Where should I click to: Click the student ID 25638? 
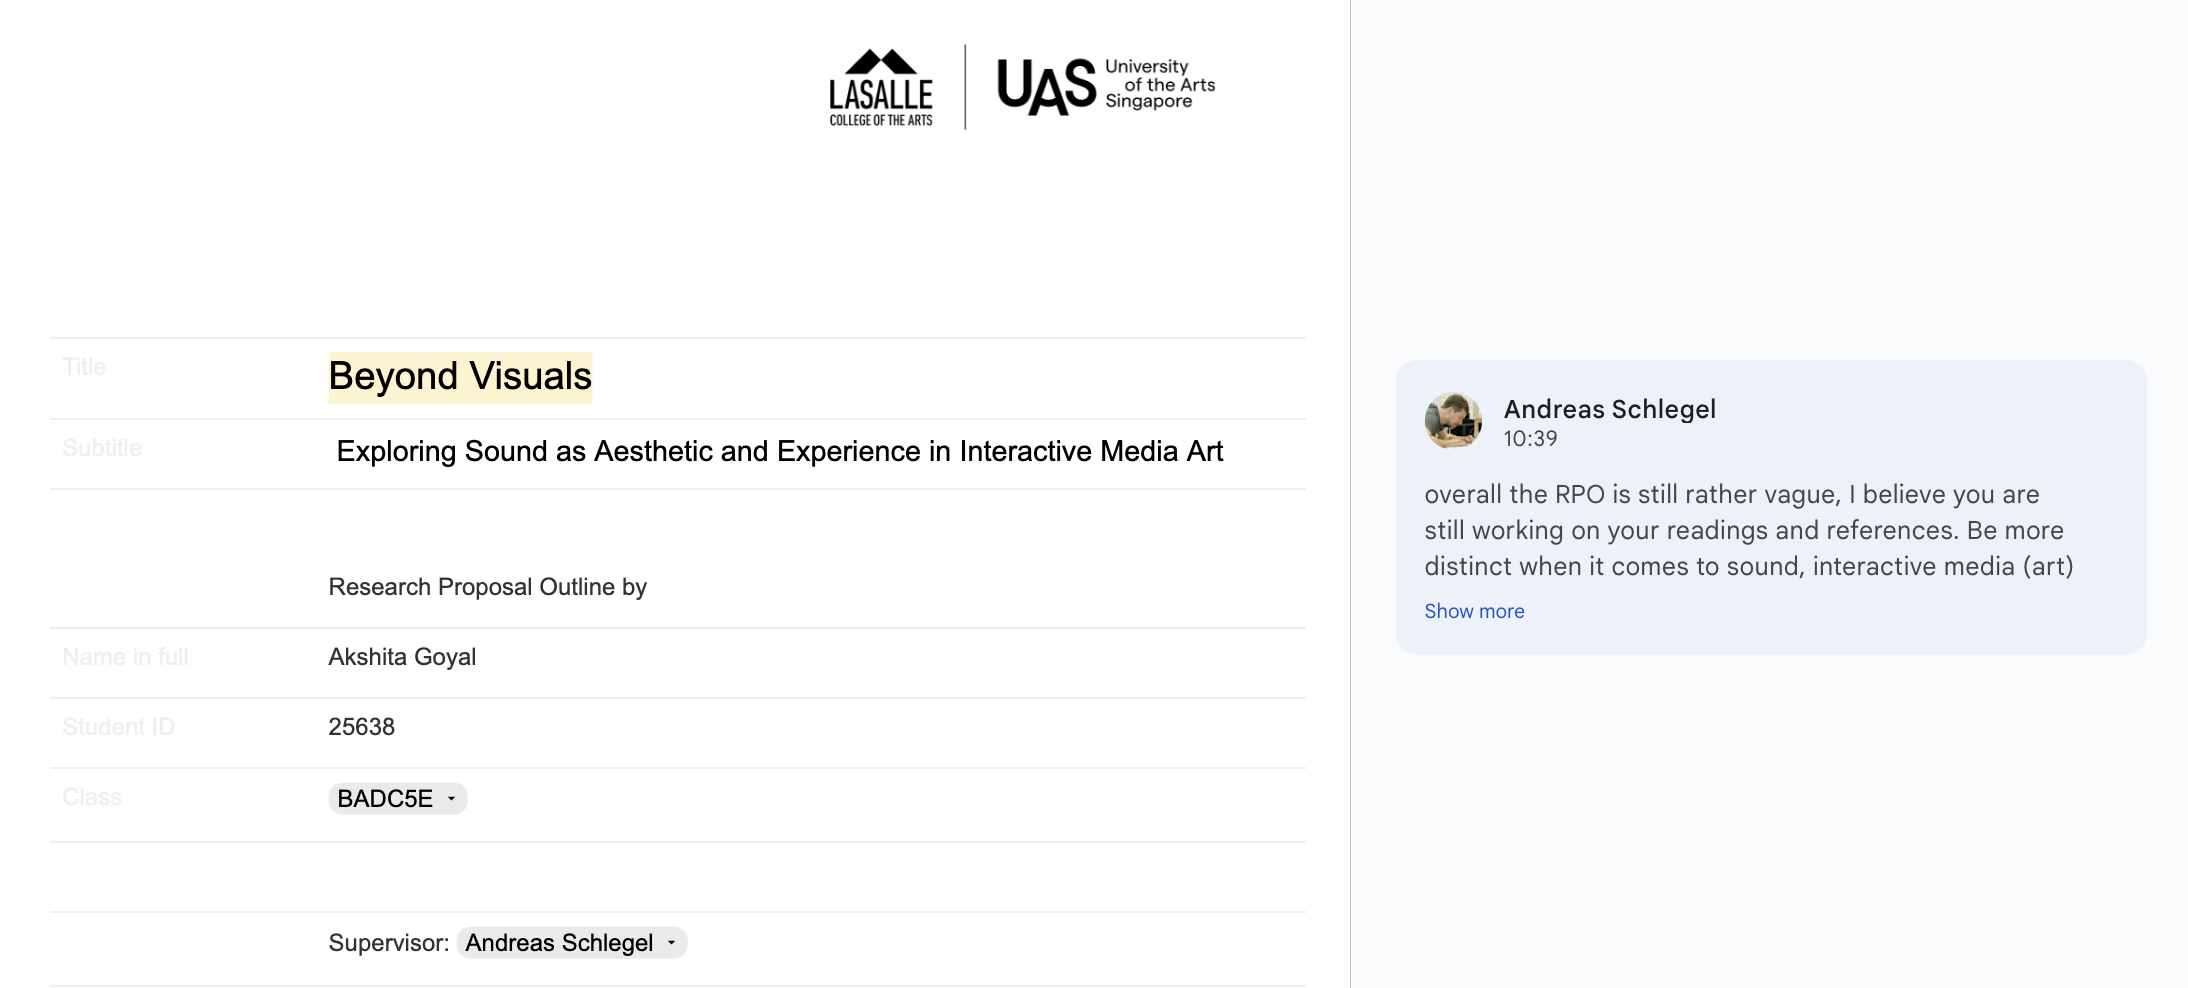[x=361, y=727]
